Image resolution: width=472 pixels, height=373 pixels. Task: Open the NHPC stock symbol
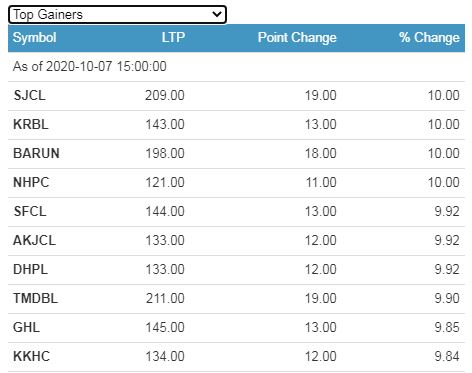coord(31,183)
